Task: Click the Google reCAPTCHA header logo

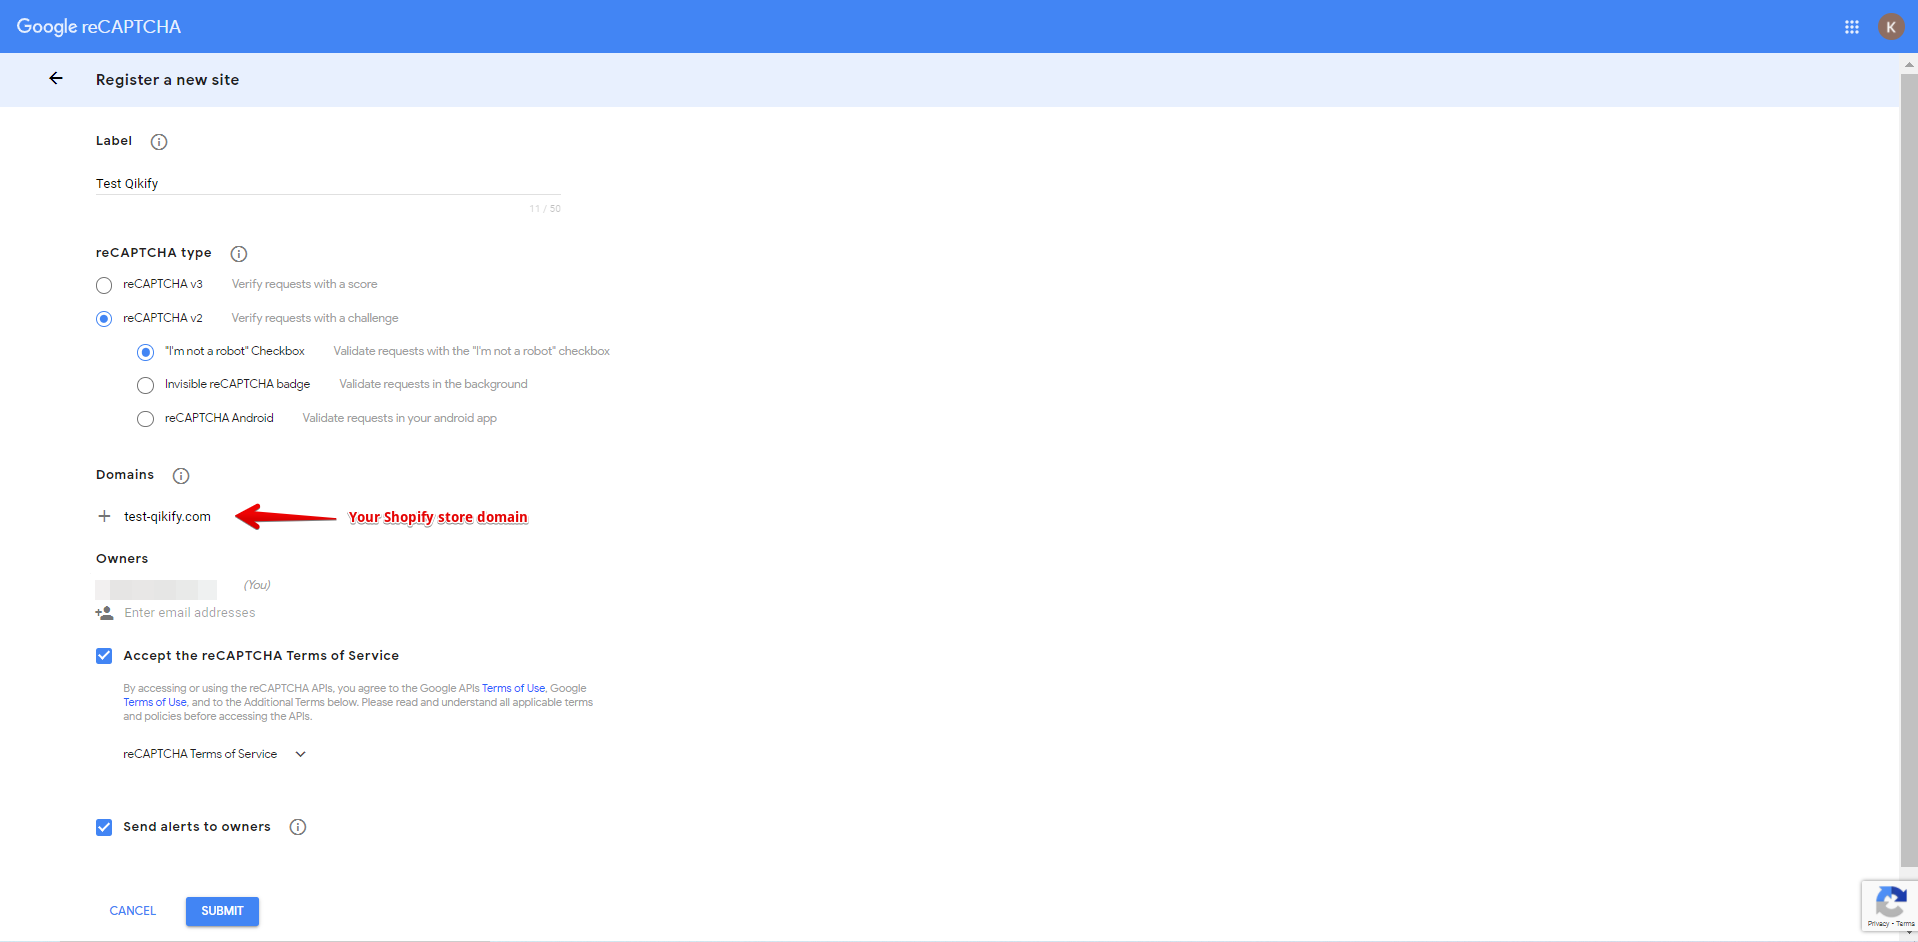Action: tap(99, 27)
